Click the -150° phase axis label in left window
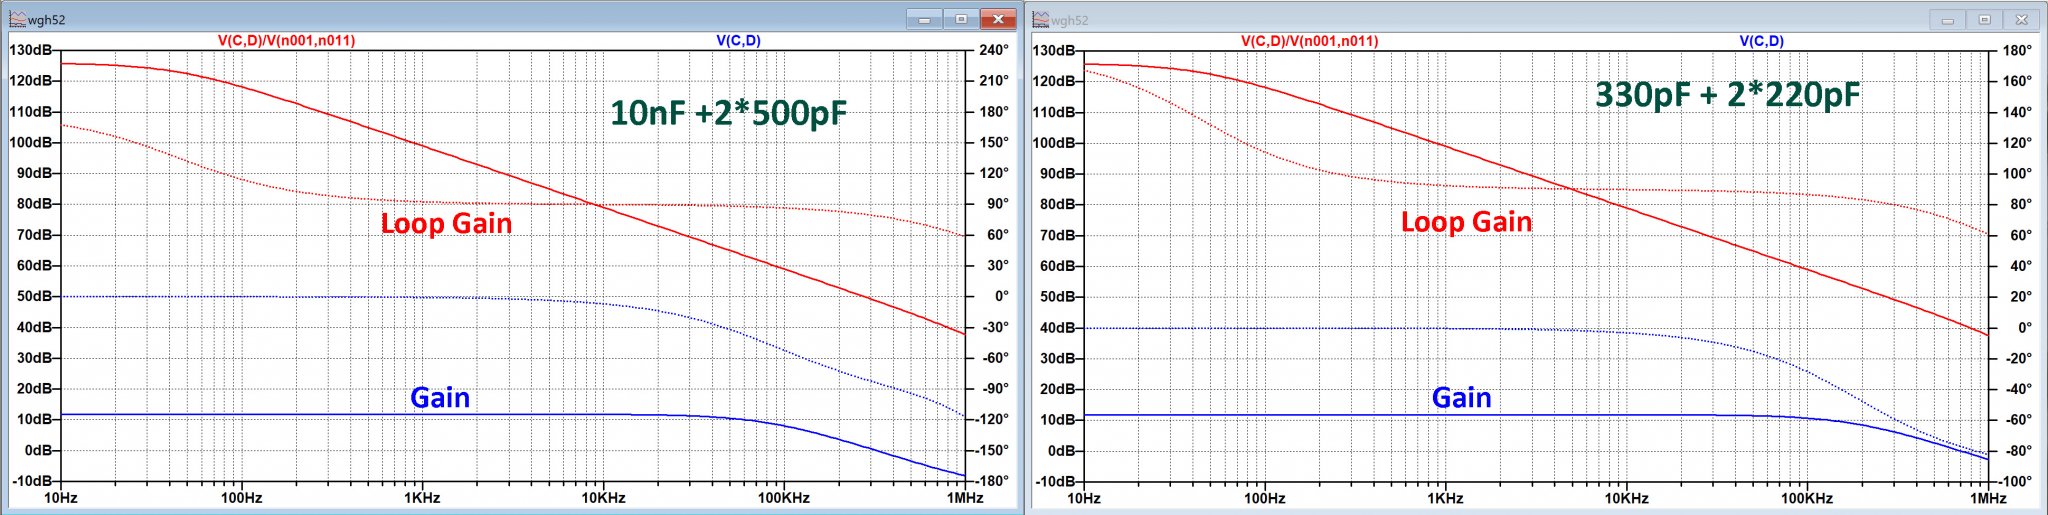Screen dimensions: 2048x515 (x=992, y=450)
